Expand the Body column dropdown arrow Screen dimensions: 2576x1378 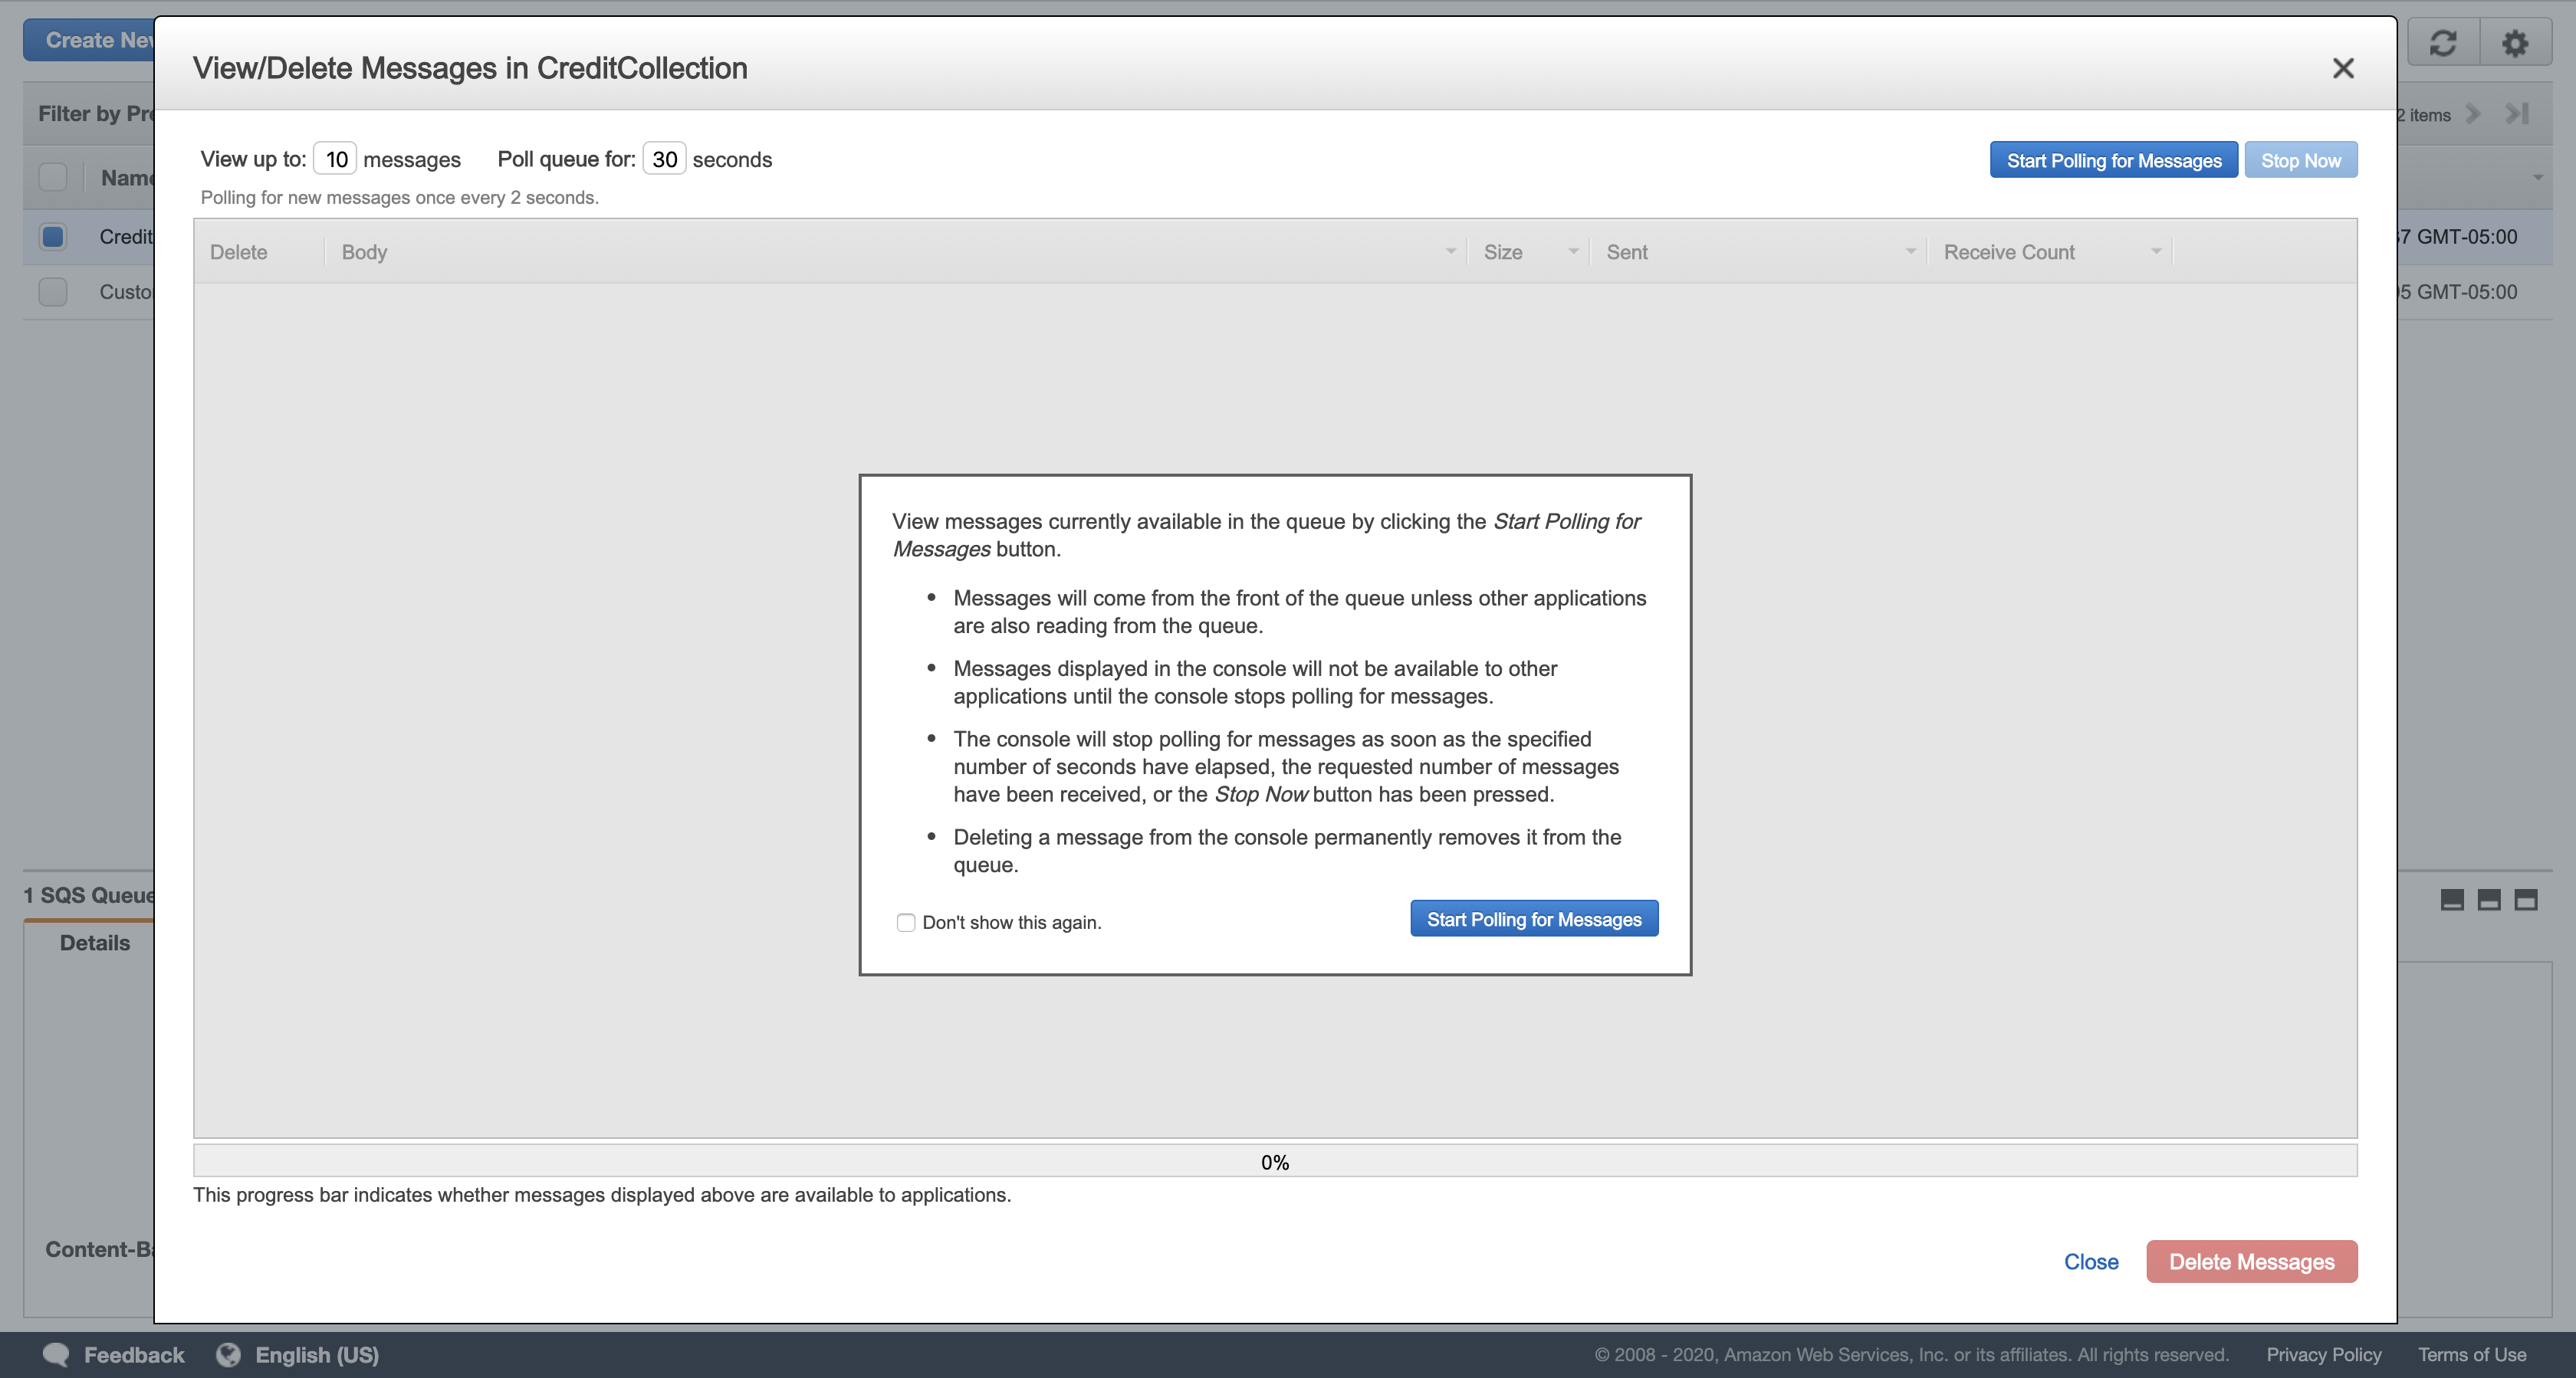point(1450,252)
